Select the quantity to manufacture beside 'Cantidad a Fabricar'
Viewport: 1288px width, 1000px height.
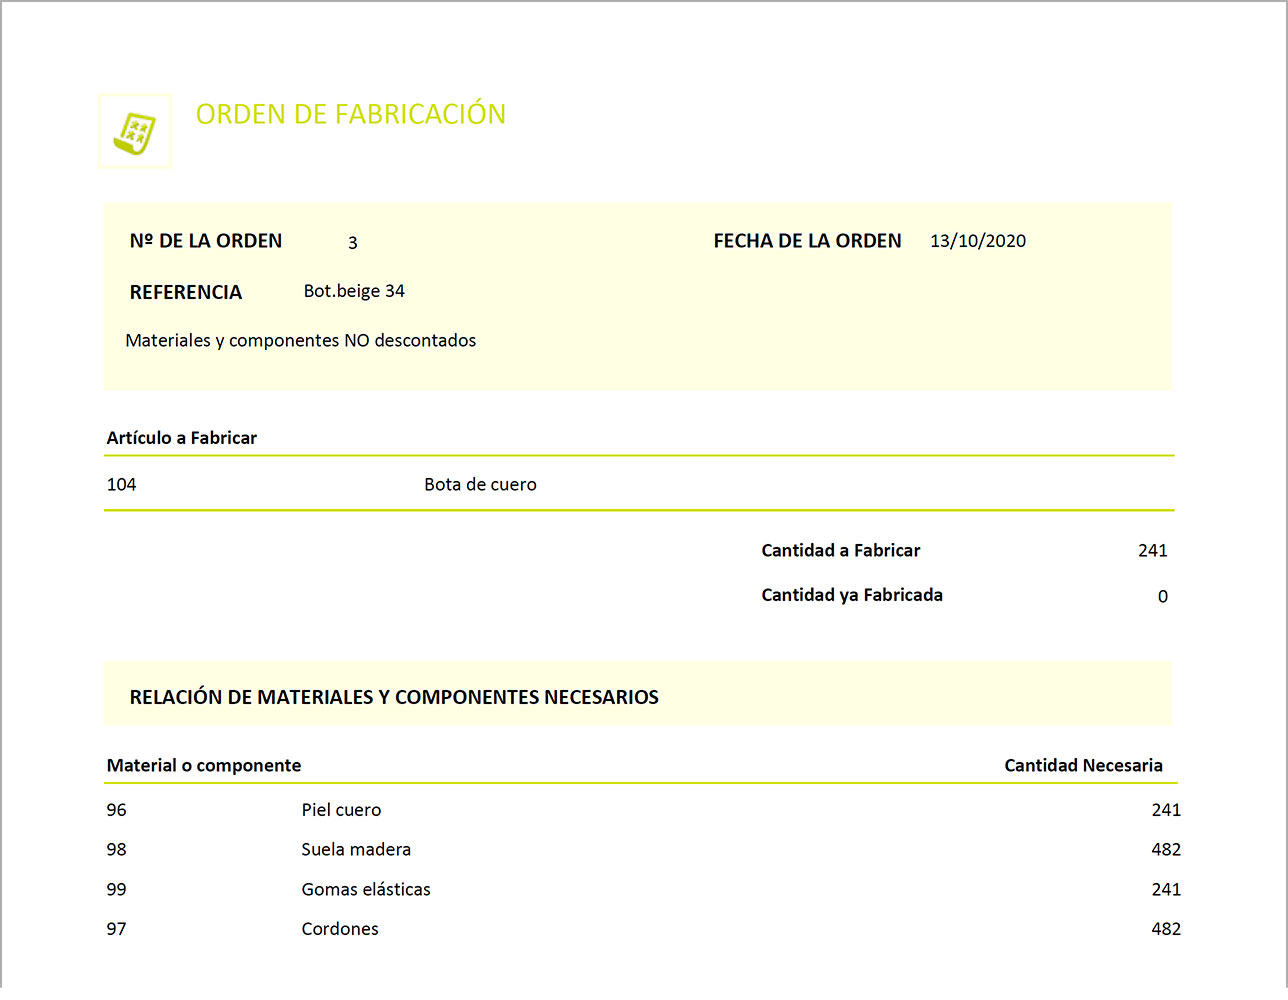[x=1153, y=551]
